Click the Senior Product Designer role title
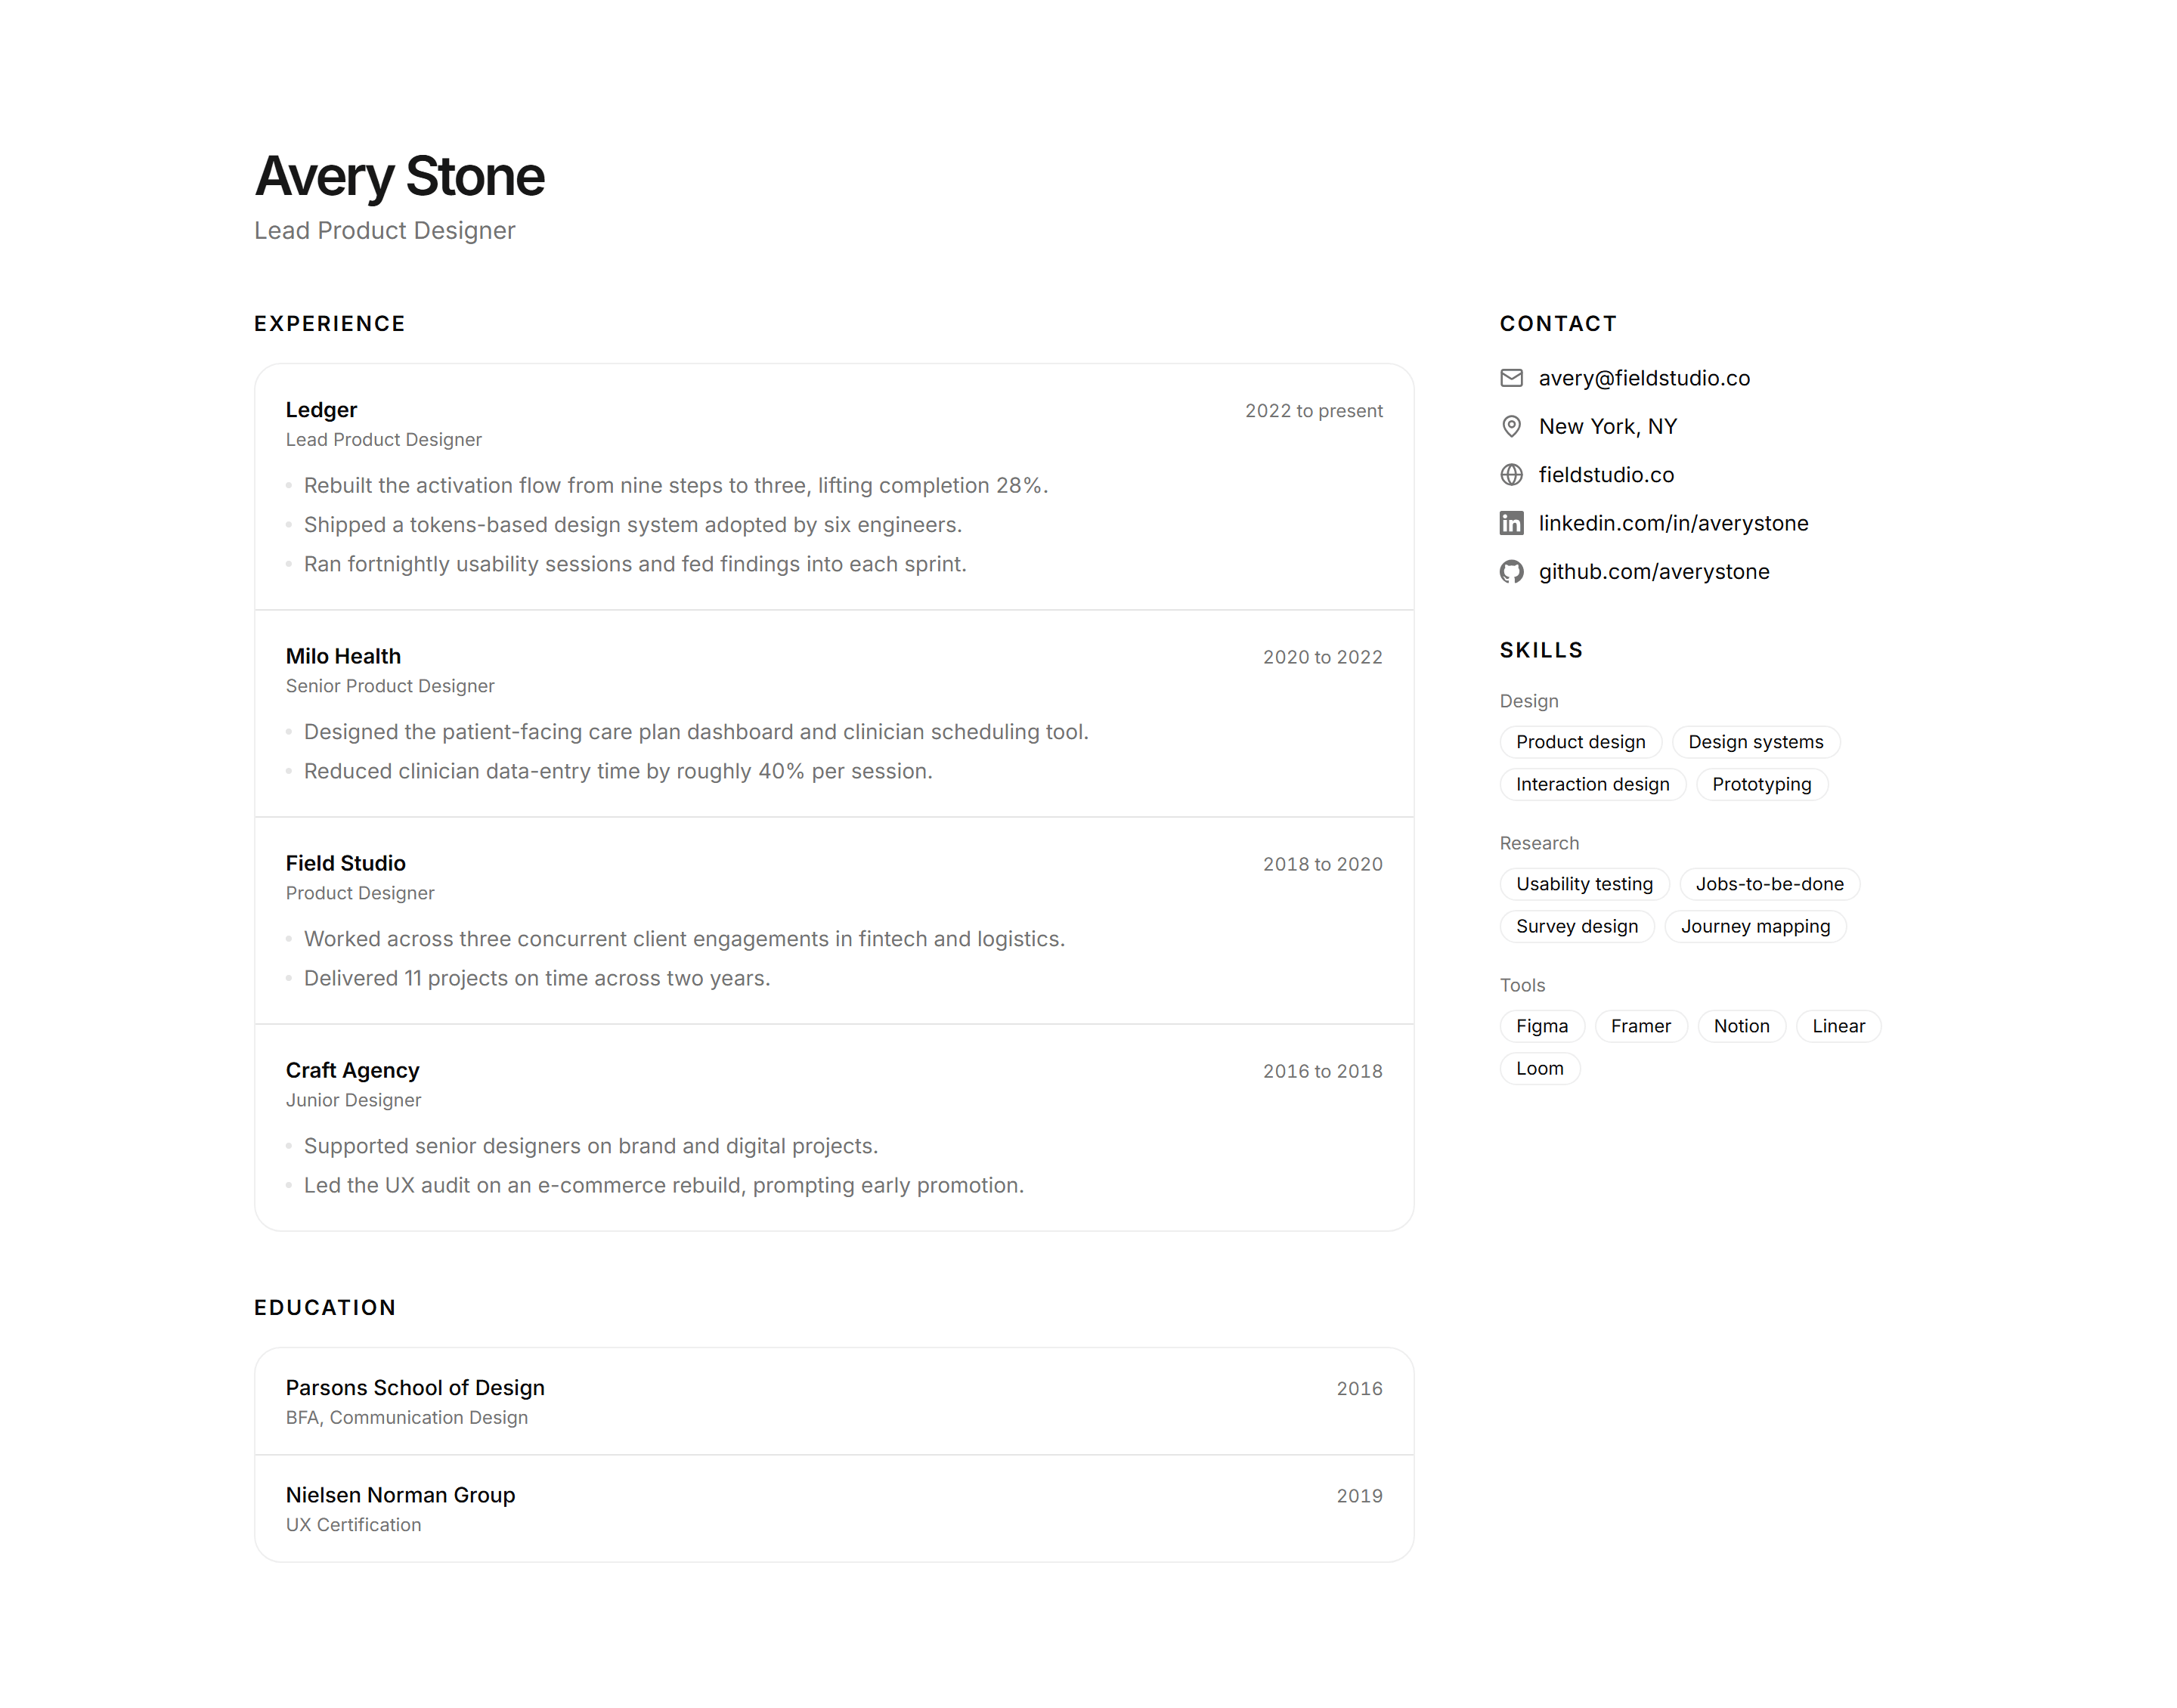The image size is (2177, 1708). pyautogui.click(x=390, y=686)
